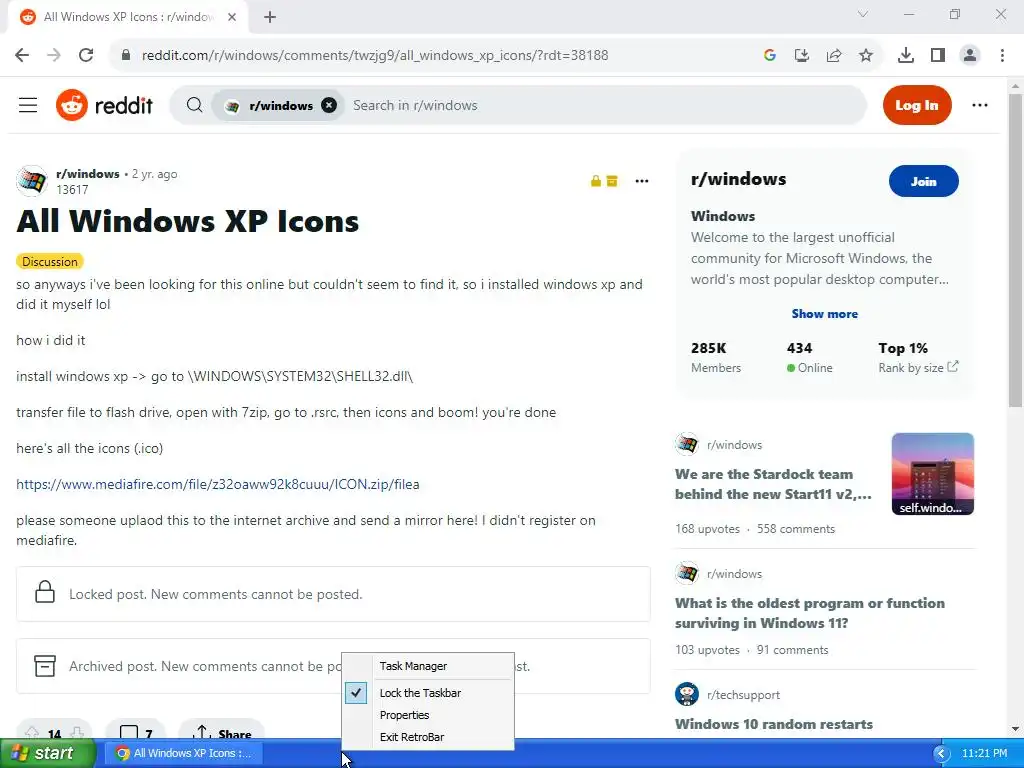The width and height of the screenshot is (1024, 768).
Task: Click the r/techsupport avatar icon
Action: pos(686,694)
